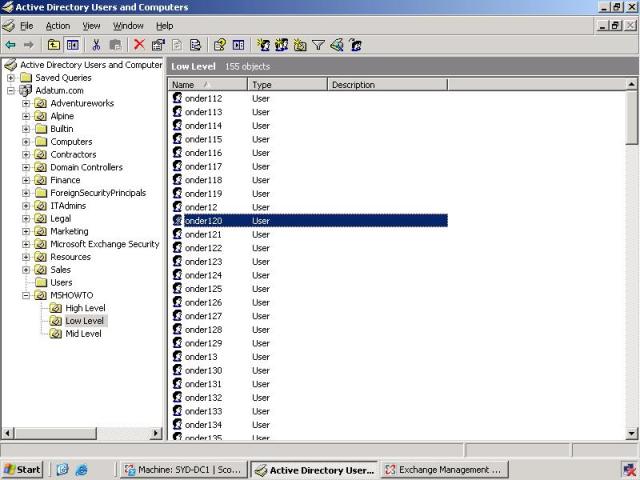This screenshot has height=480, width=640.
Task: Open the File menu
Action: click(x=27, y=26)
